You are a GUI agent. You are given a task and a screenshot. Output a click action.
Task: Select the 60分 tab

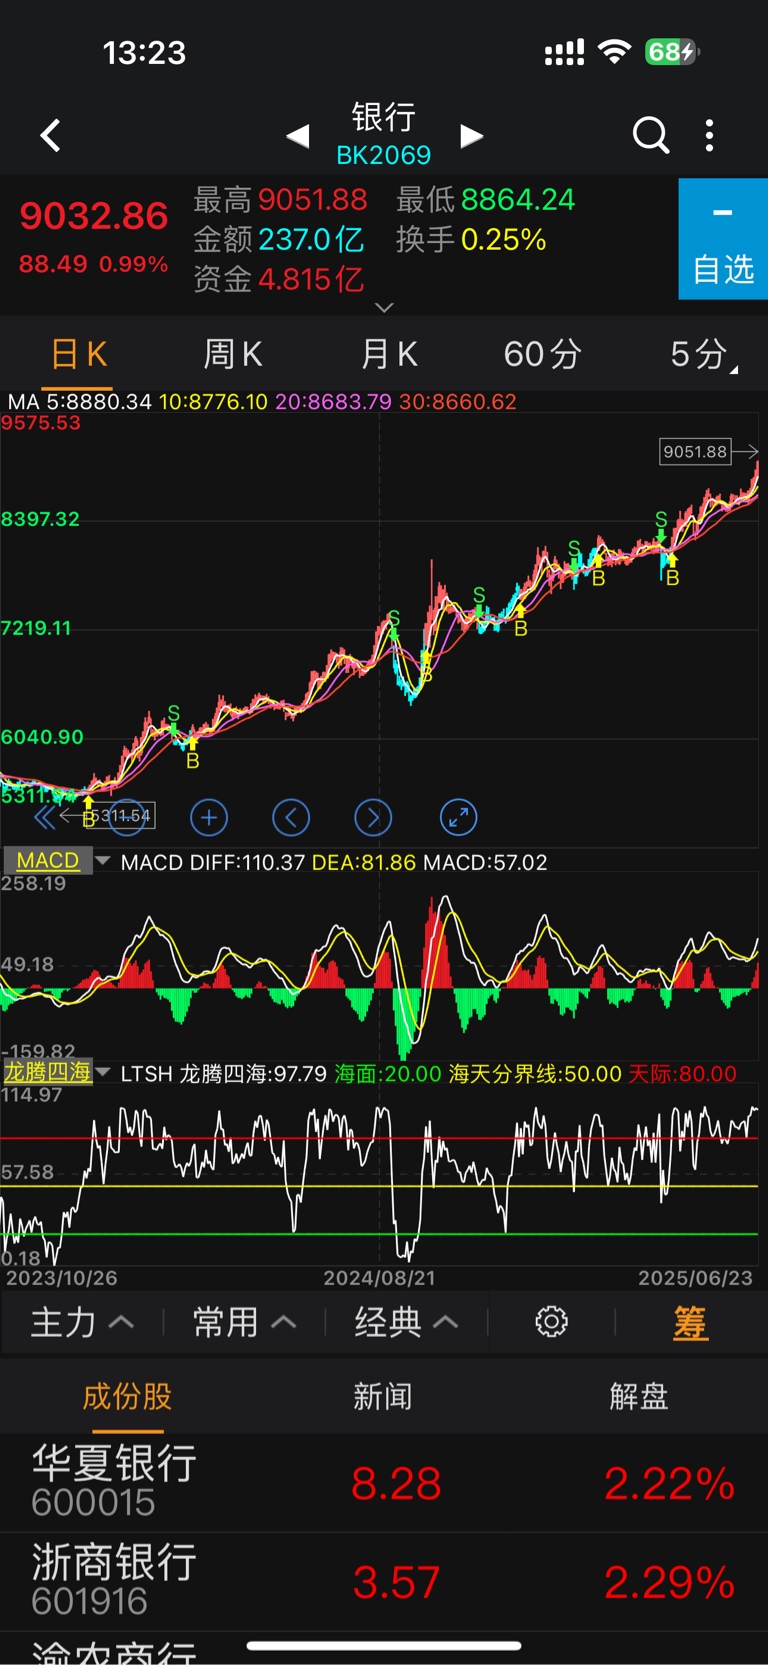click(x=542, y=354)
